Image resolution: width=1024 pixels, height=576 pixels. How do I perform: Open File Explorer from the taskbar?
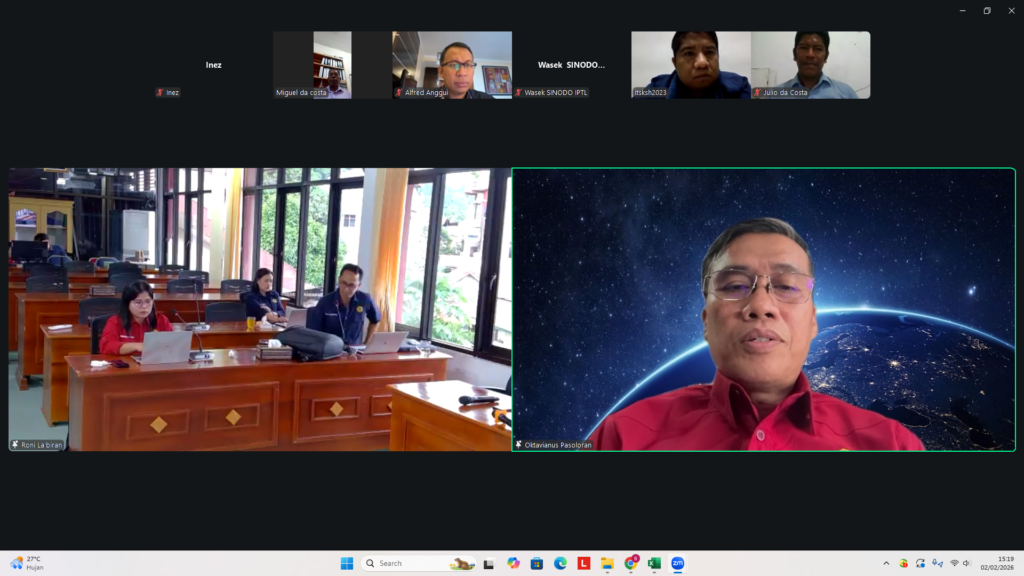pos(607,563)
